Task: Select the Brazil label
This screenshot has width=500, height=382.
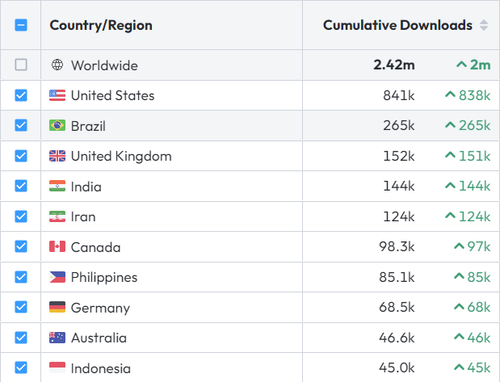Action: click(x=88, y=126)
